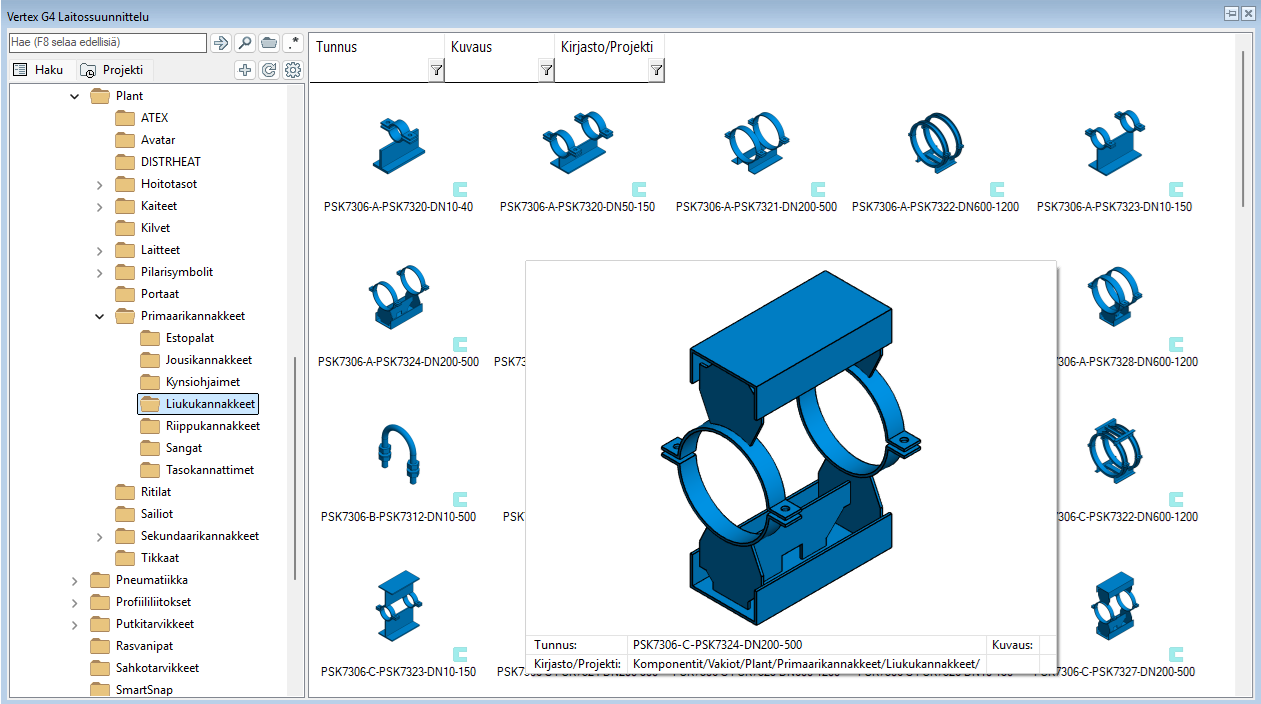Click the plus add icon above the tree

point(245,70)
